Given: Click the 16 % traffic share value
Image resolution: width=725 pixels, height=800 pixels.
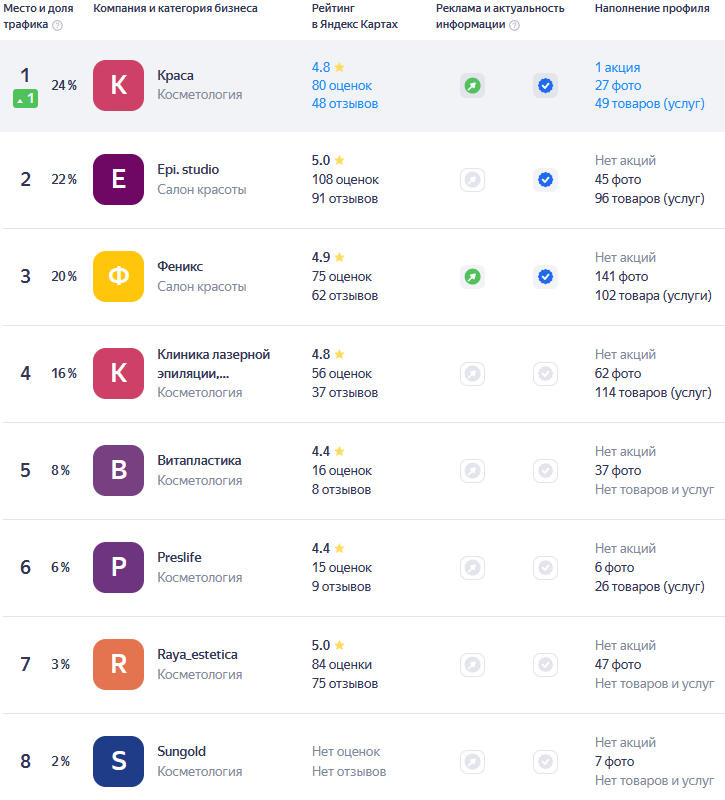Looking at the screenshot, I should pos(64,373).
